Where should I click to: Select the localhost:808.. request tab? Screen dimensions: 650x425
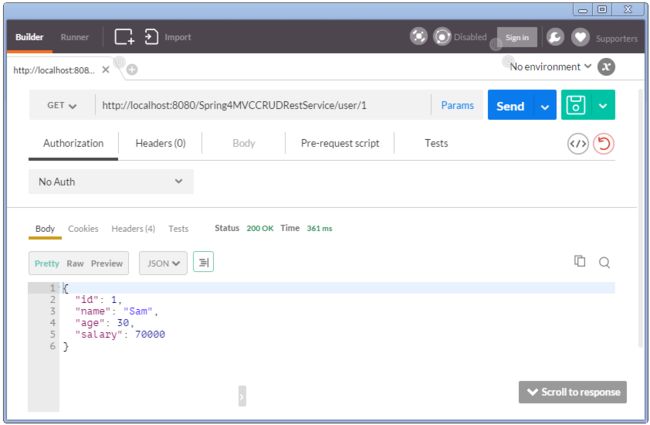pos(54,70)
